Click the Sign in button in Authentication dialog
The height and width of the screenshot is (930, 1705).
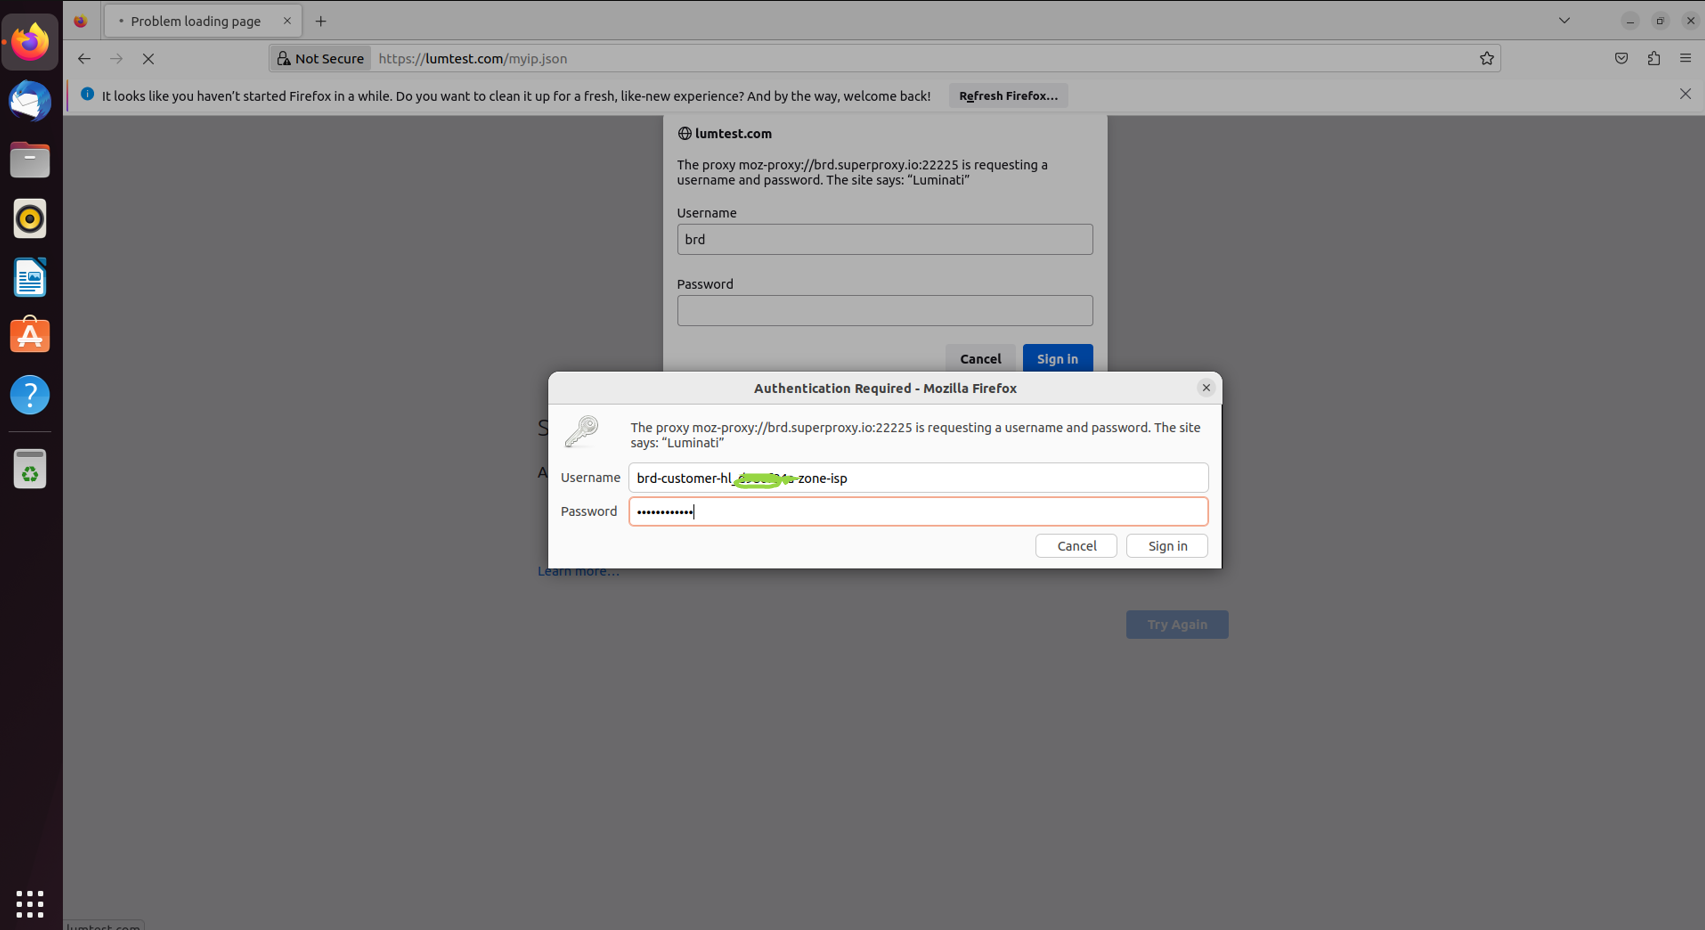pyautogui.click(x=1166, y=546)
